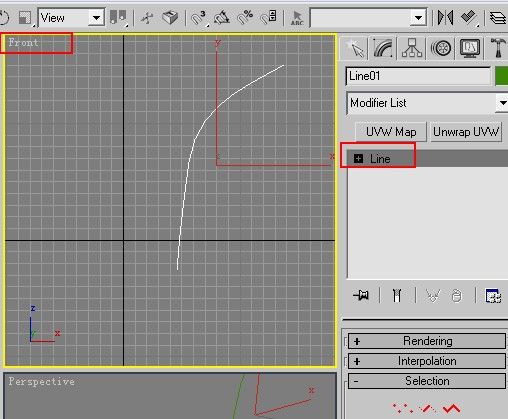Open Configure Modifier Sets icon
This screenshot has width=508, height=419.
click(493, 295)
